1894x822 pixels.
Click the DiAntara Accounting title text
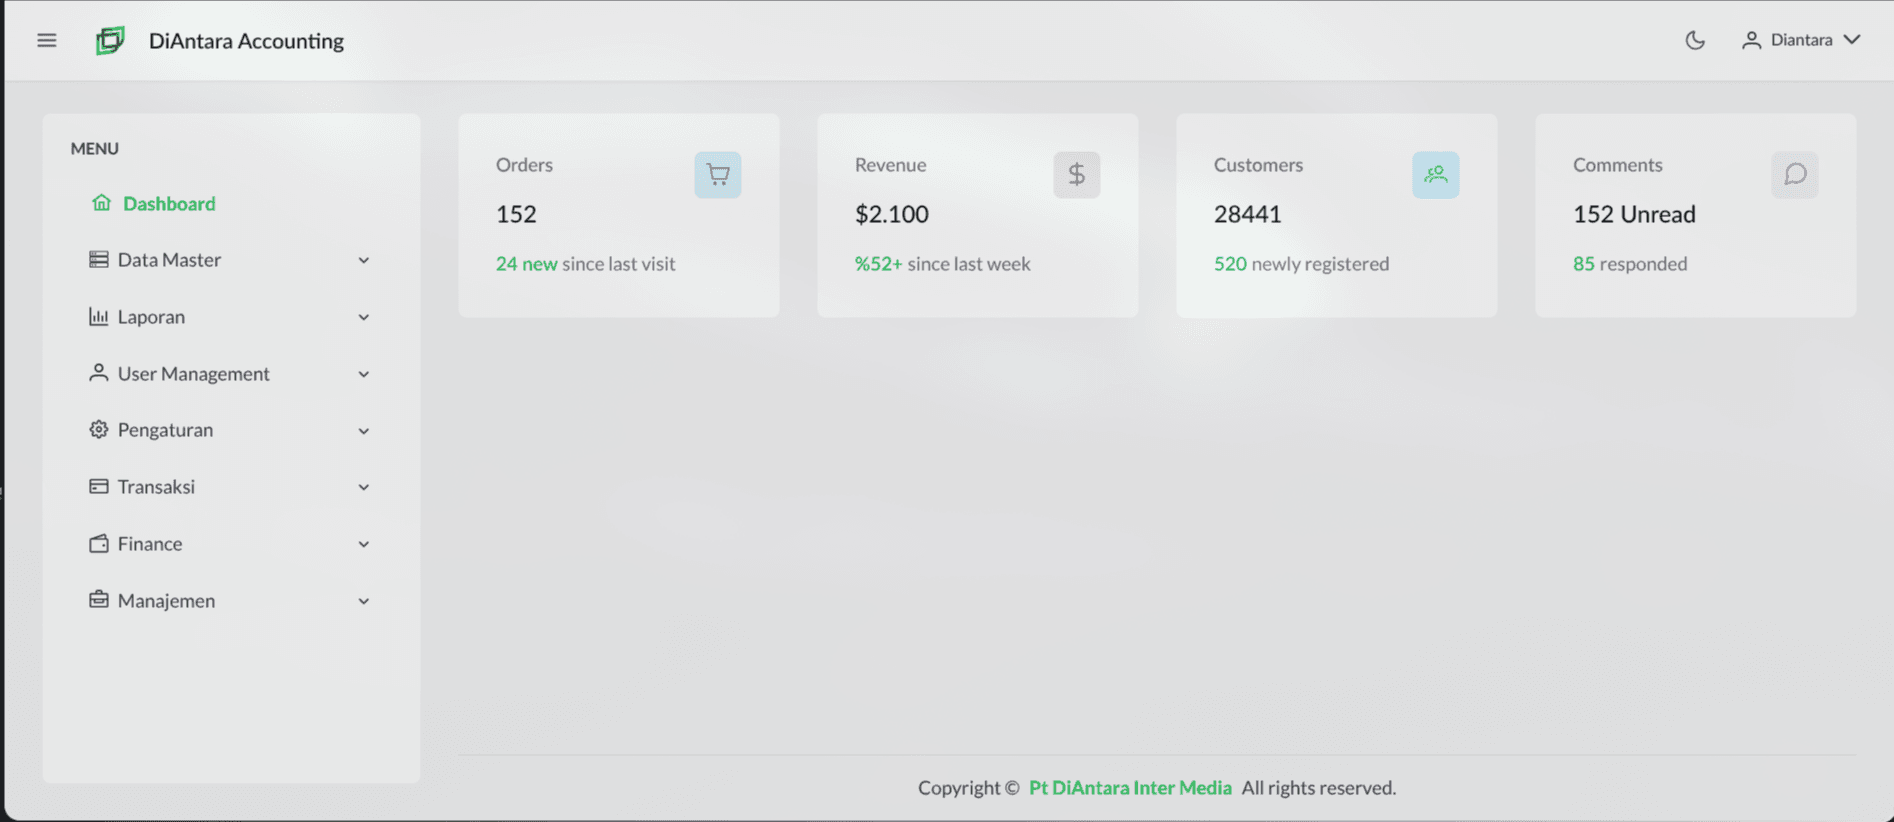tap(246, 41)
